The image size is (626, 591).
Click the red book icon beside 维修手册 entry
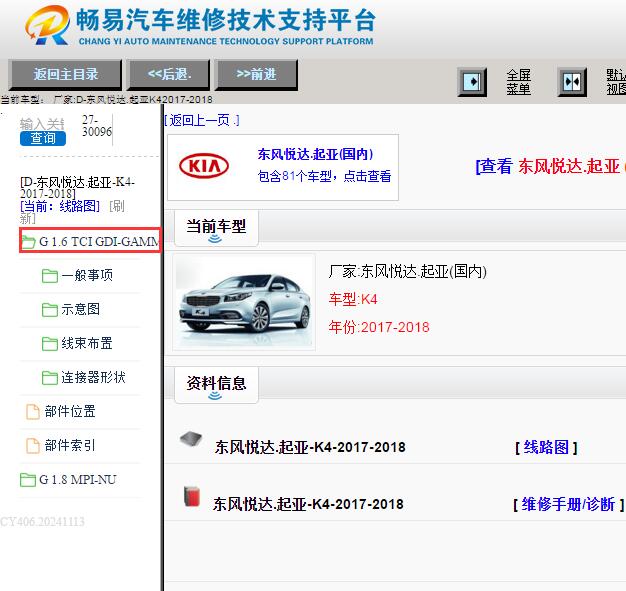coord(192,496)
